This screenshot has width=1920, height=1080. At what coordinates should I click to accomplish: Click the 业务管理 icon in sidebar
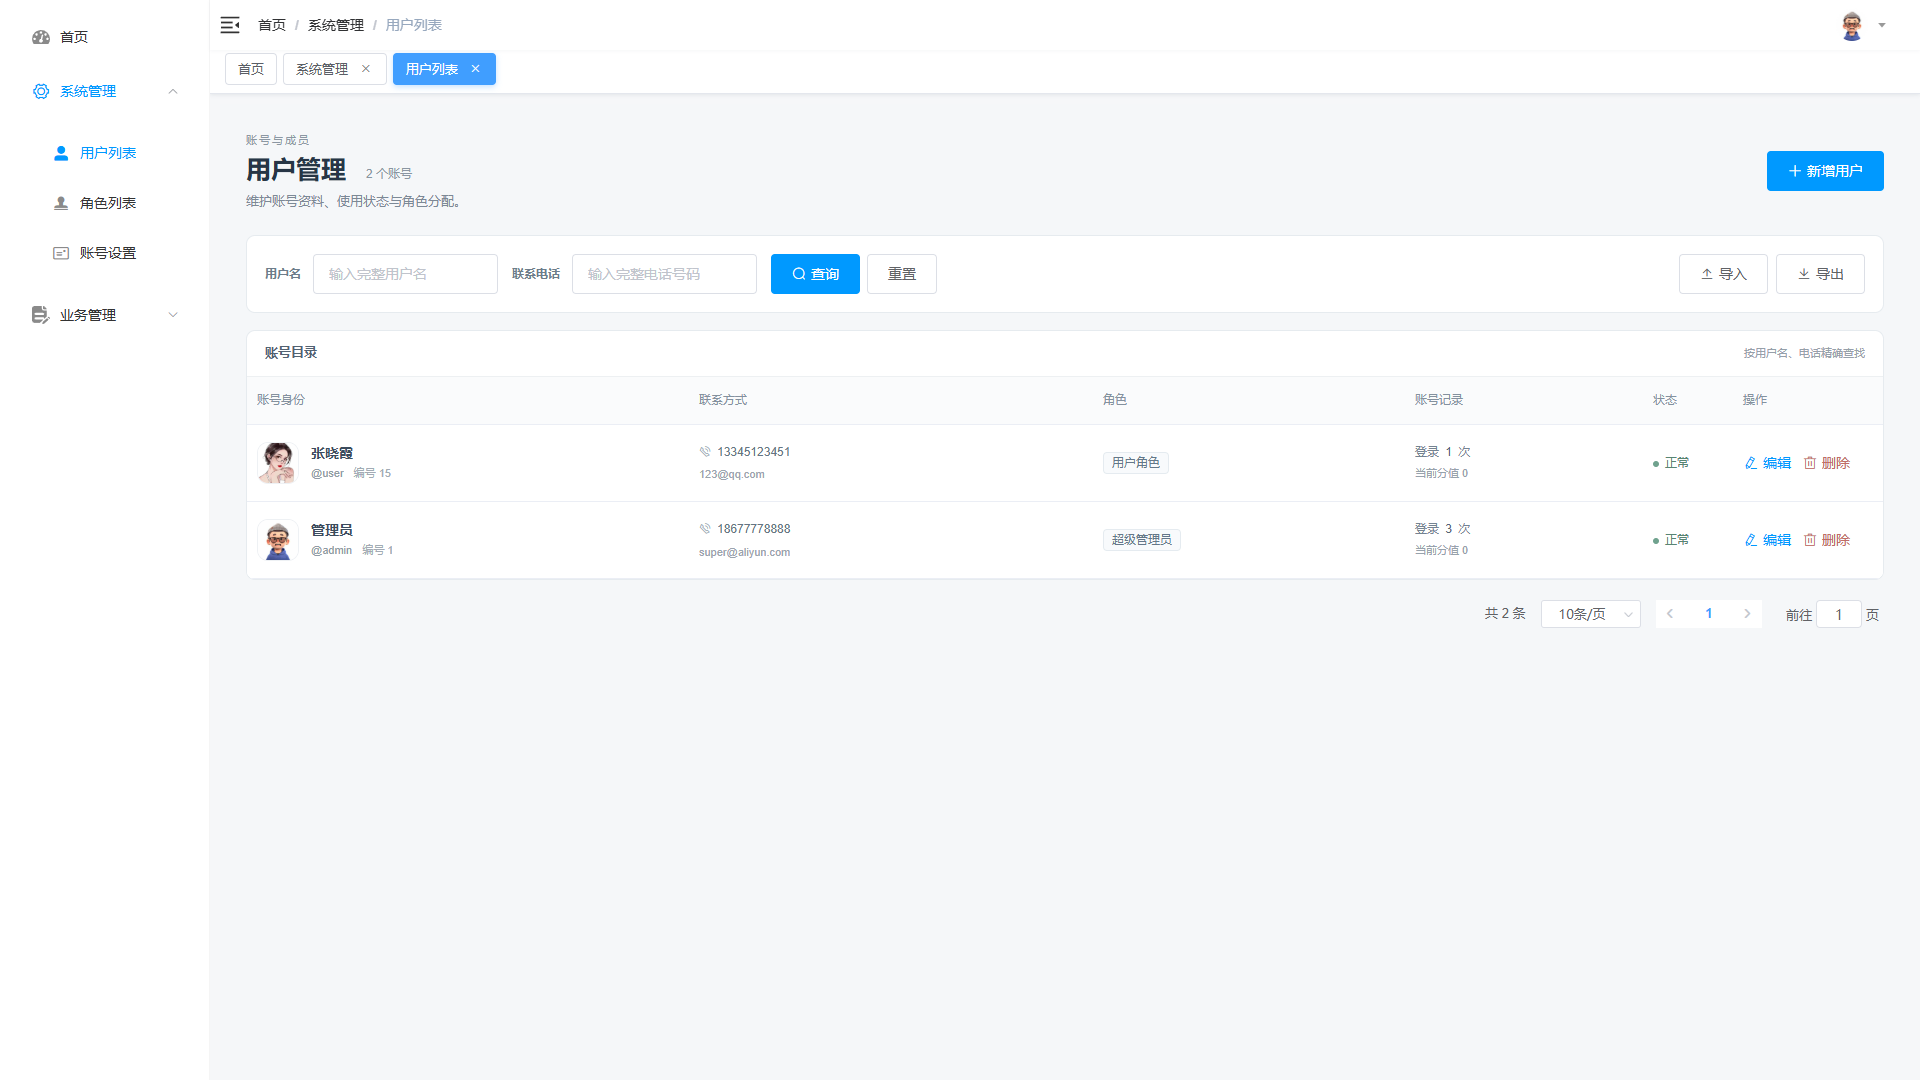click(40, 315)
